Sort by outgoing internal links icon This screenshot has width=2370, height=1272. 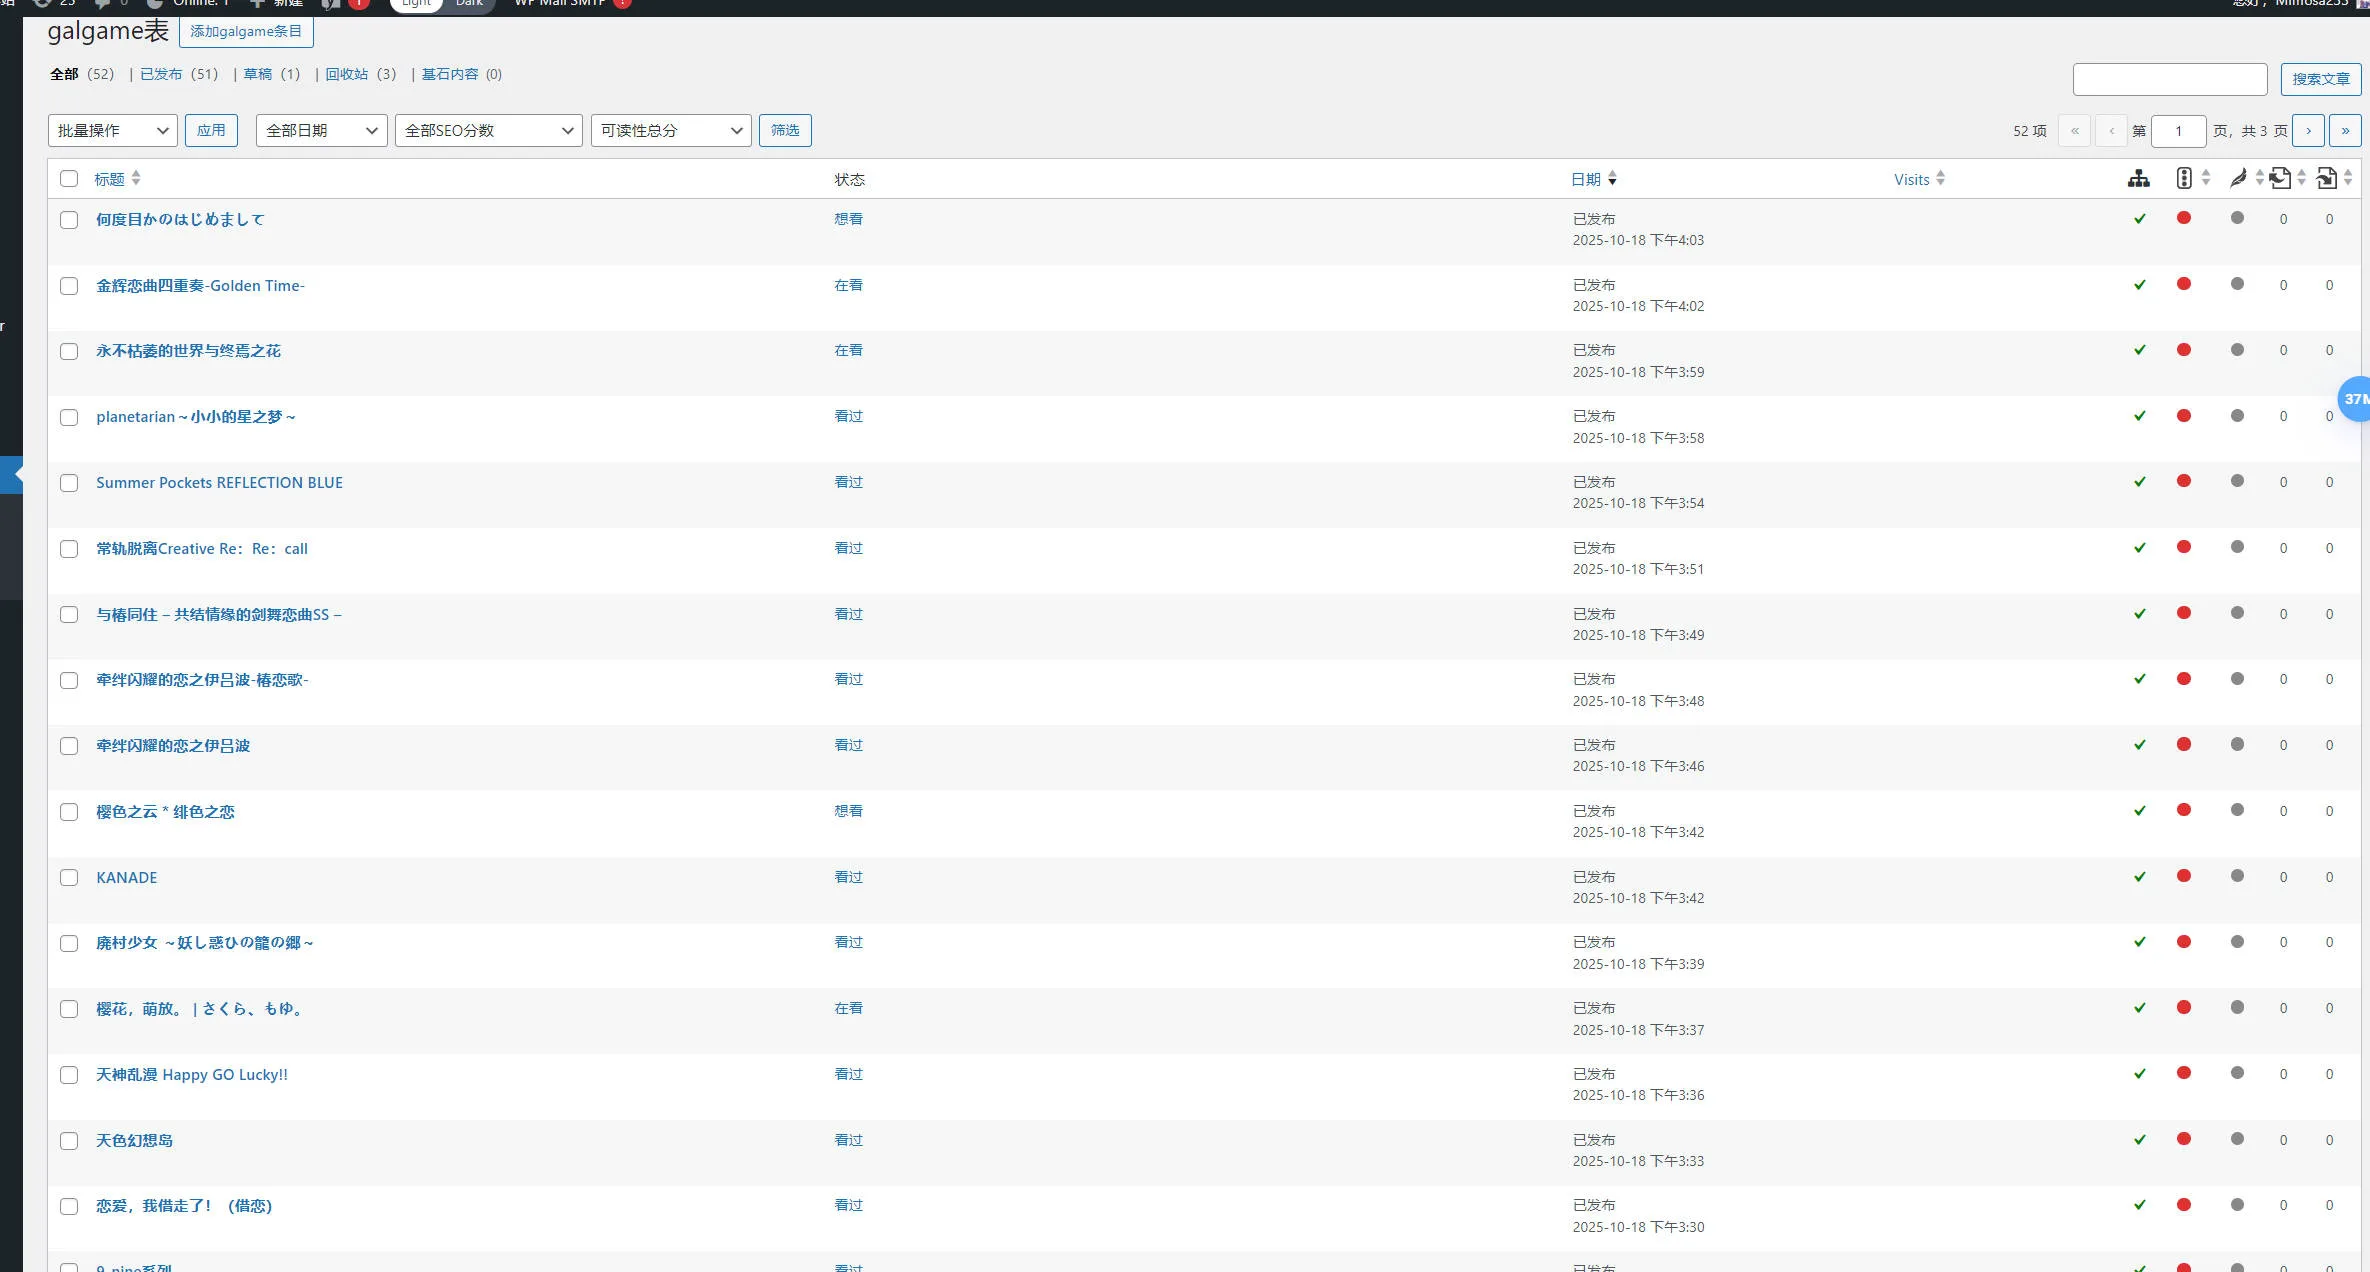point(2280,179)
